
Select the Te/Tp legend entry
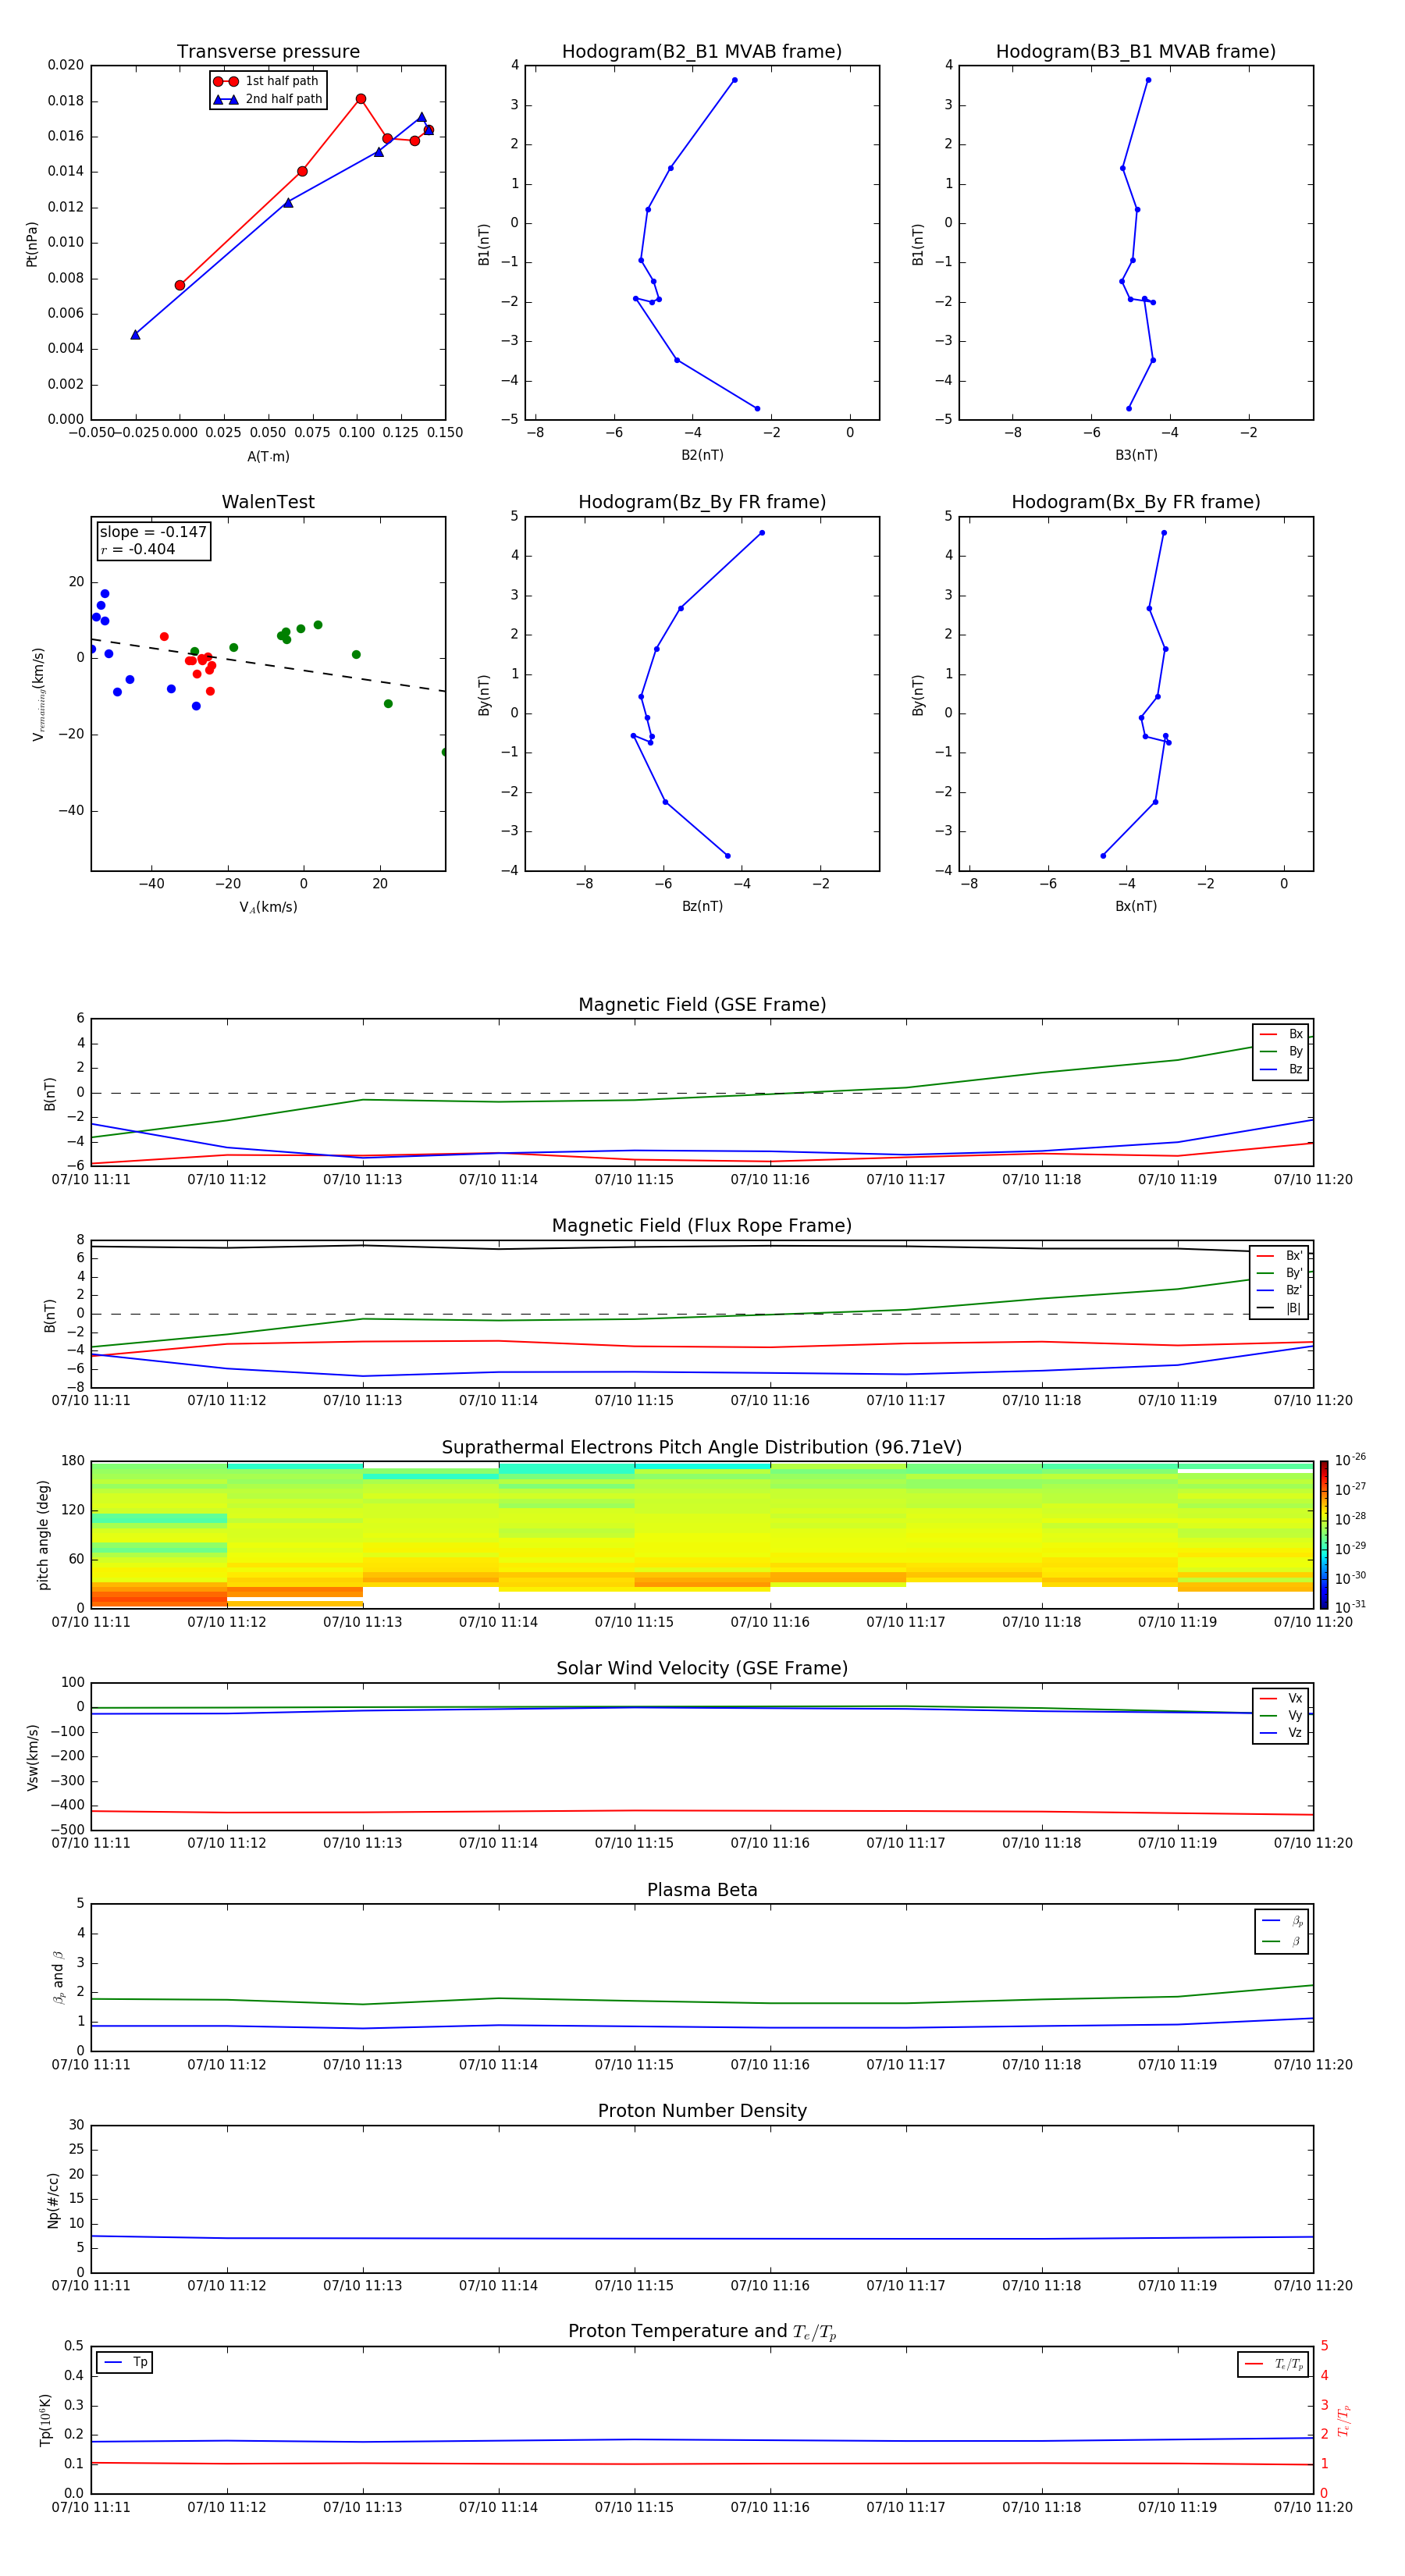pyautogui.click(x=1274, y=2364)
